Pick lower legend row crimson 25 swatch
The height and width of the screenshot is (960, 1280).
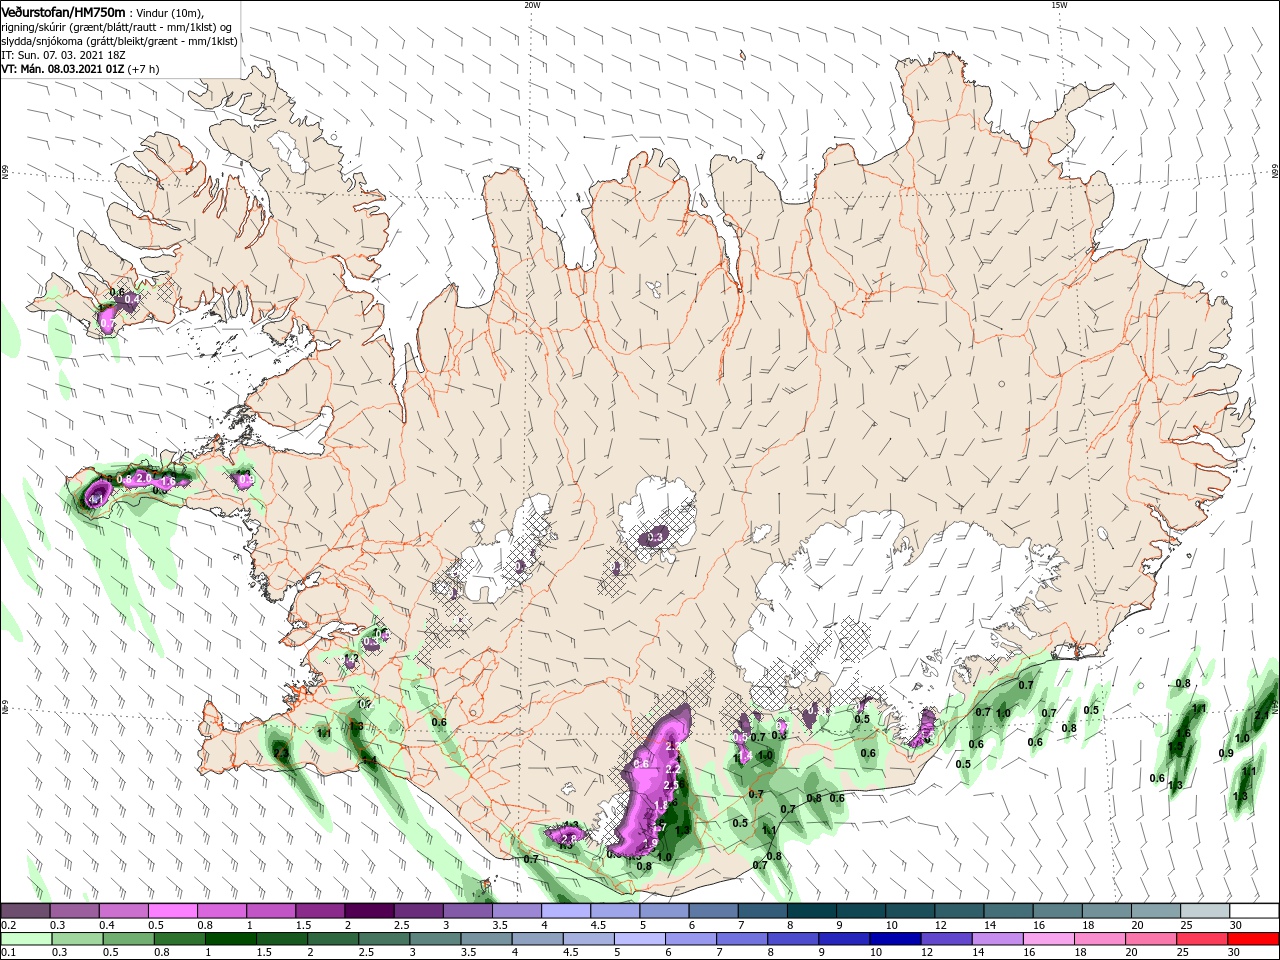1203,939
